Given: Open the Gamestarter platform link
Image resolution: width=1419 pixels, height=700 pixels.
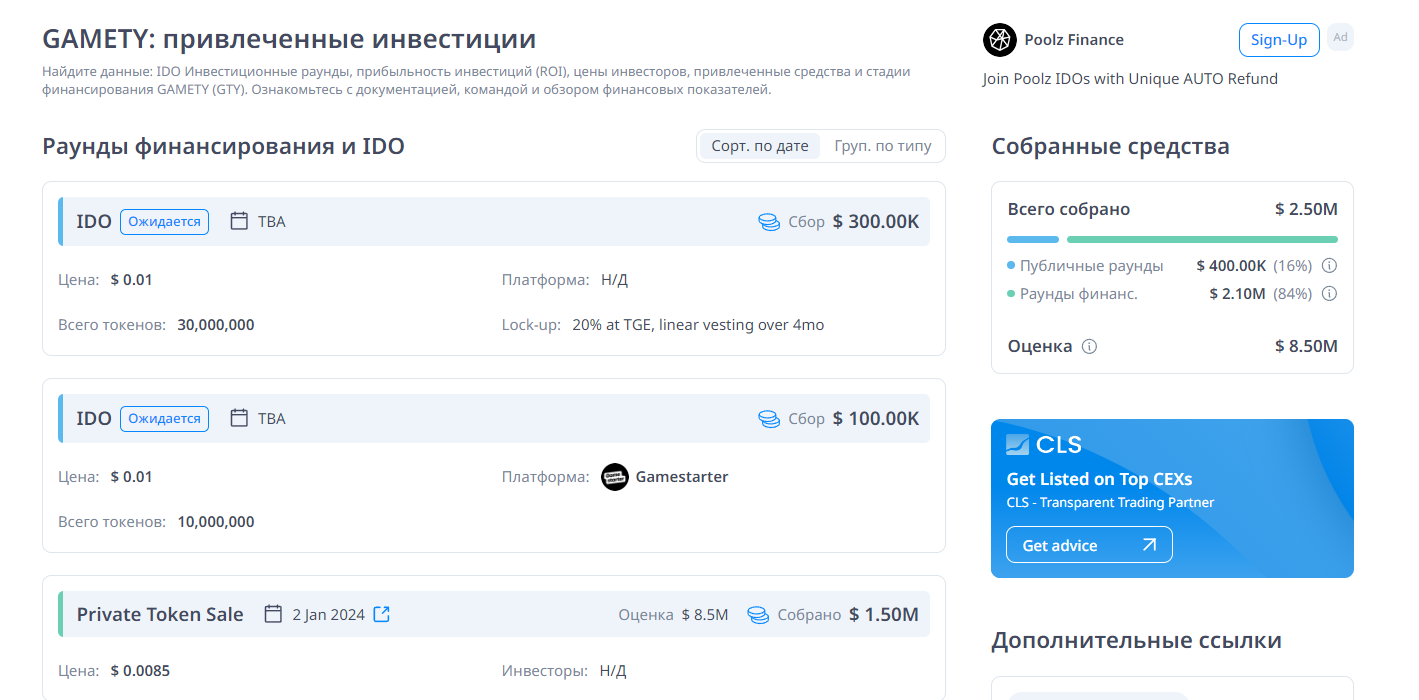Looking at the screenshot, I should (x=681, y=477).
